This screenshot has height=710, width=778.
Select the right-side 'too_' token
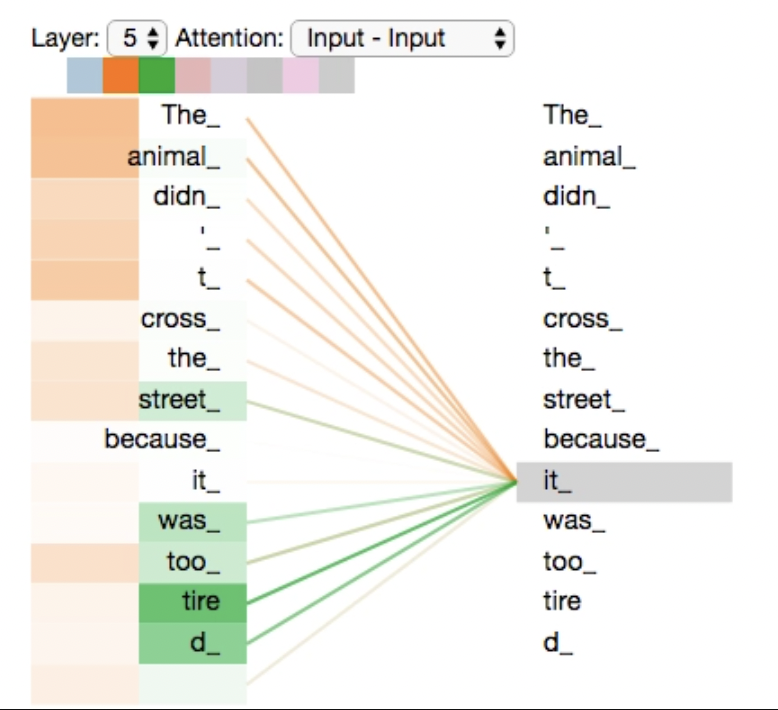coord(570,562)
